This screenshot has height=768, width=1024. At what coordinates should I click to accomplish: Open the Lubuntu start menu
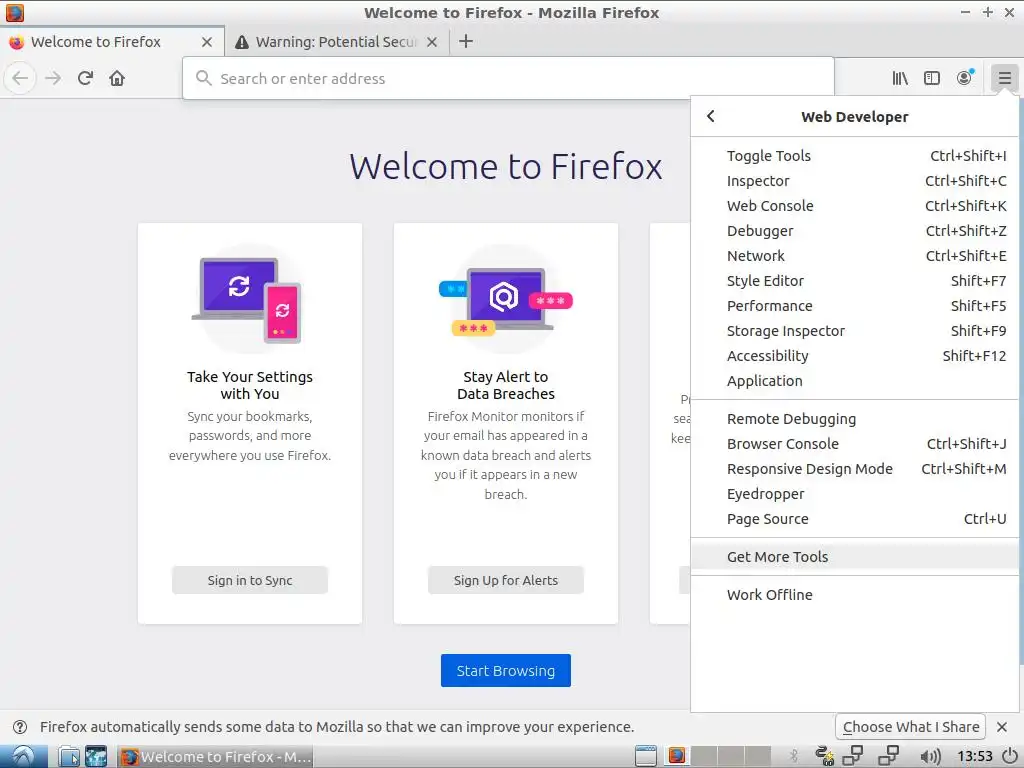point(24,756)
